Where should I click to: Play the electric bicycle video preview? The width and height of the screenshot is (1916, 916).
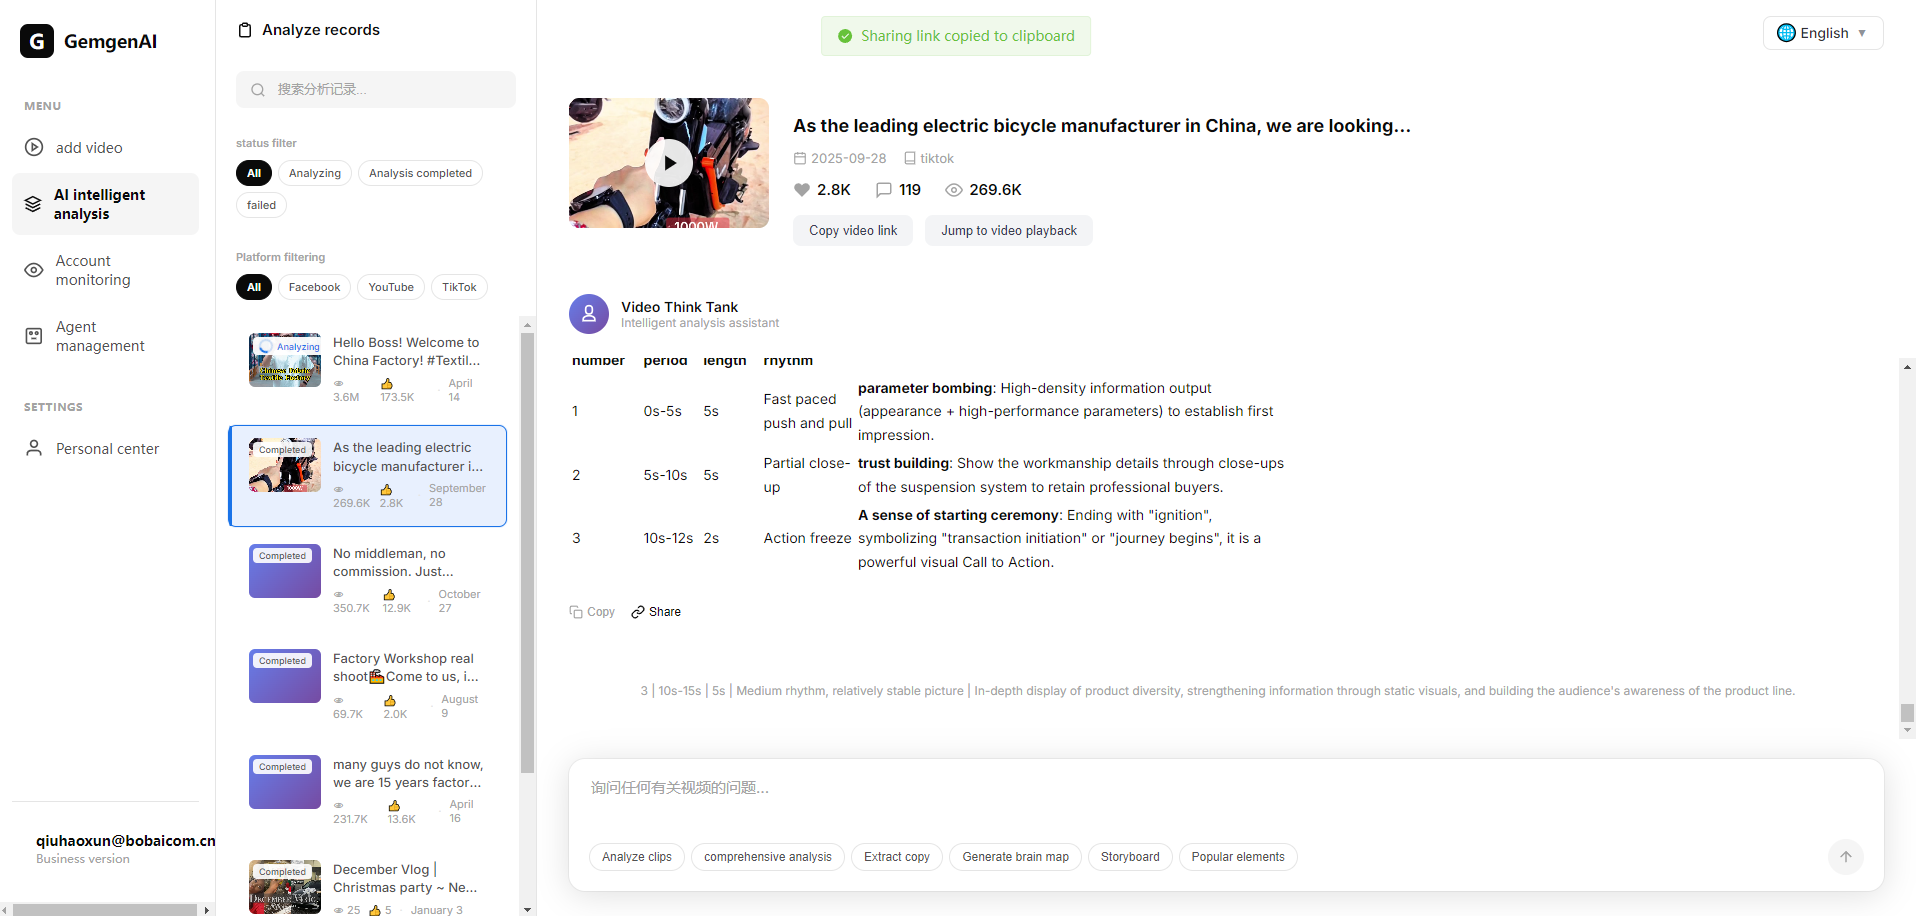(x=668, y=162)
